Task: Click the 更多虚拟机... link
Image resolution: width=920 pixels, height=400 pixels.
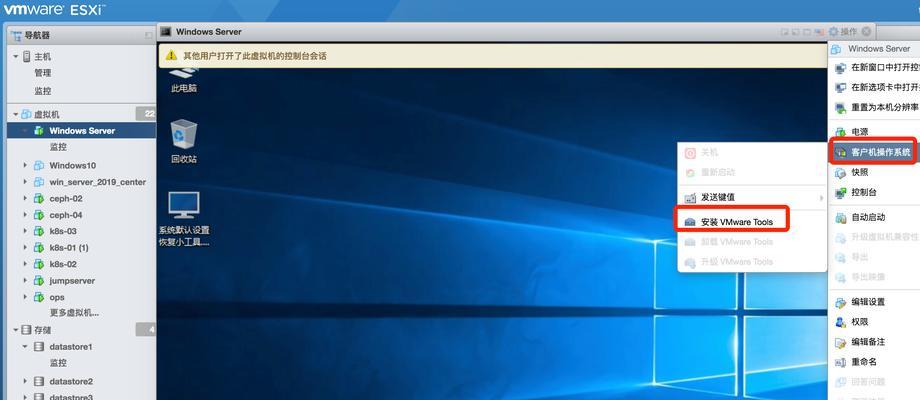Action: pos(74,313)
